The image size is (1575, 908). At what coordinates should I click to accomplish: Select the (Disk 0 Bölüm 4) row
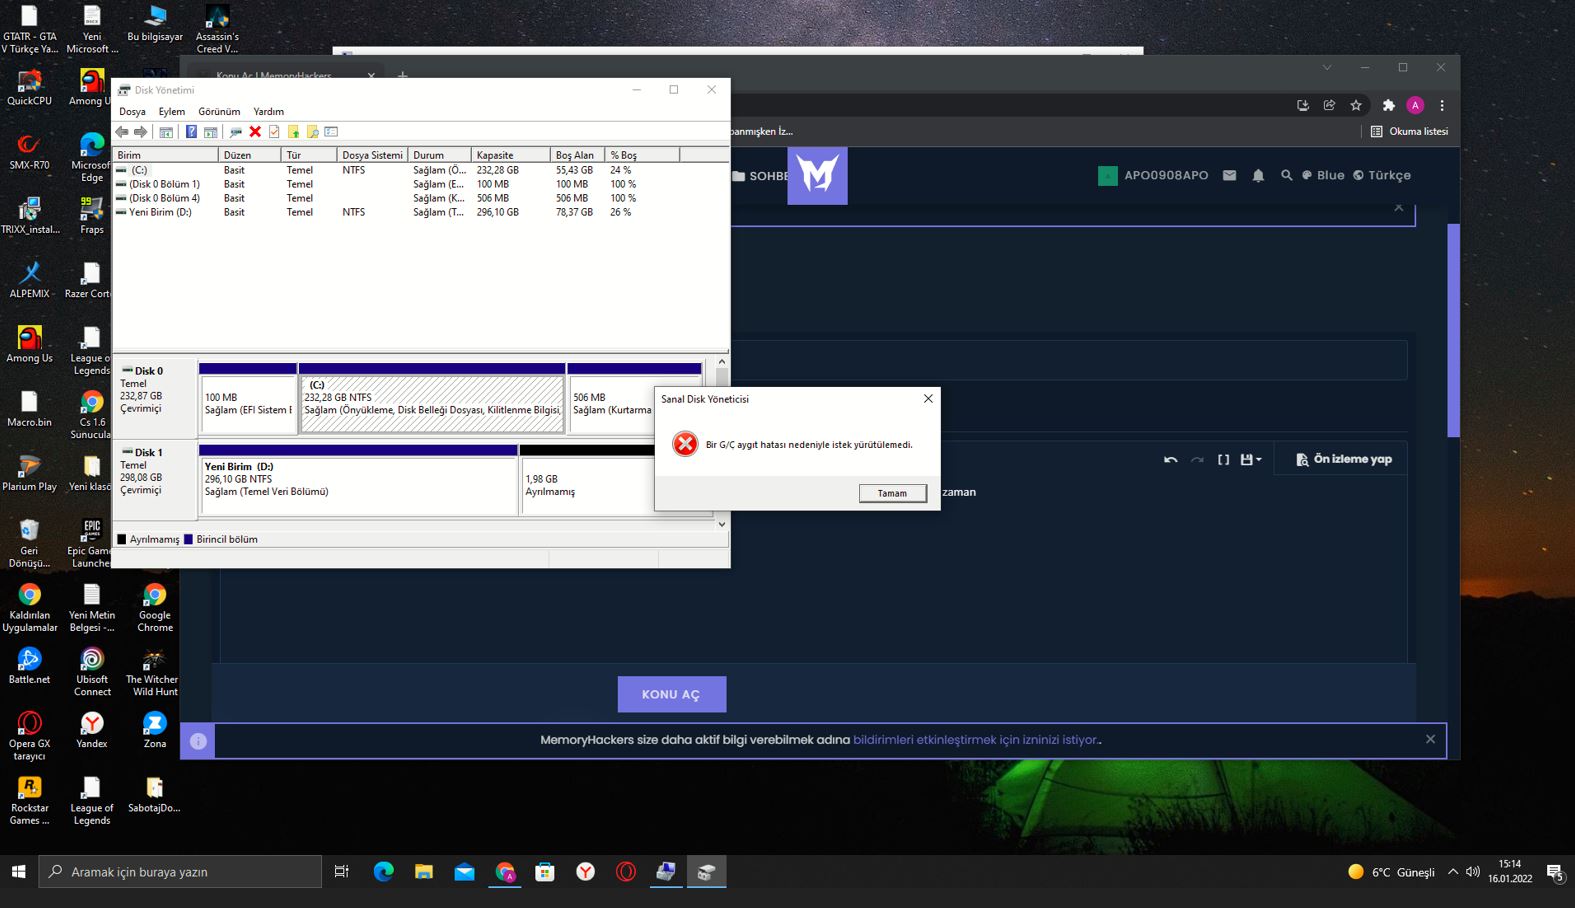click(x=420, y=198)
